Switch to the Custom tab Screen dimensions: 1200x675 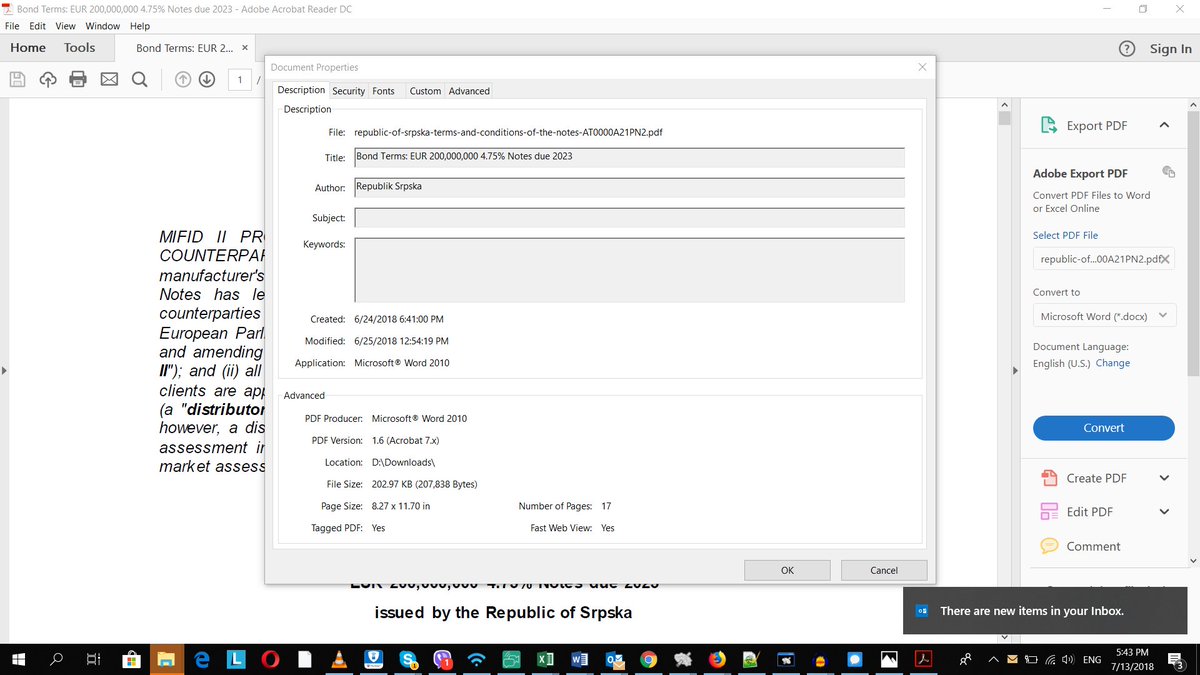[x=425, y=91]
